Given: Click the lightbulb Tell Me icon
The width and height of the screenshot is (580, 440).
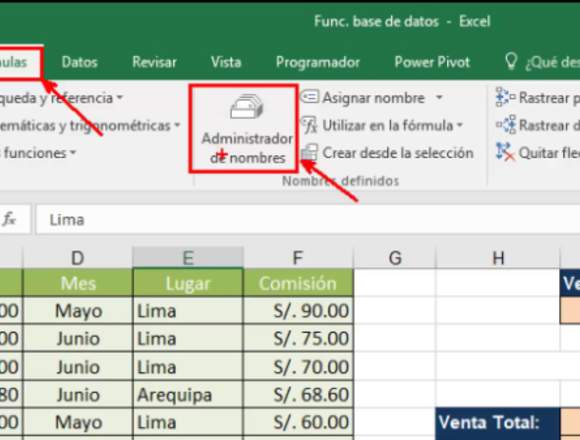Looking at the screenshot, I should [x=511, y=61].
